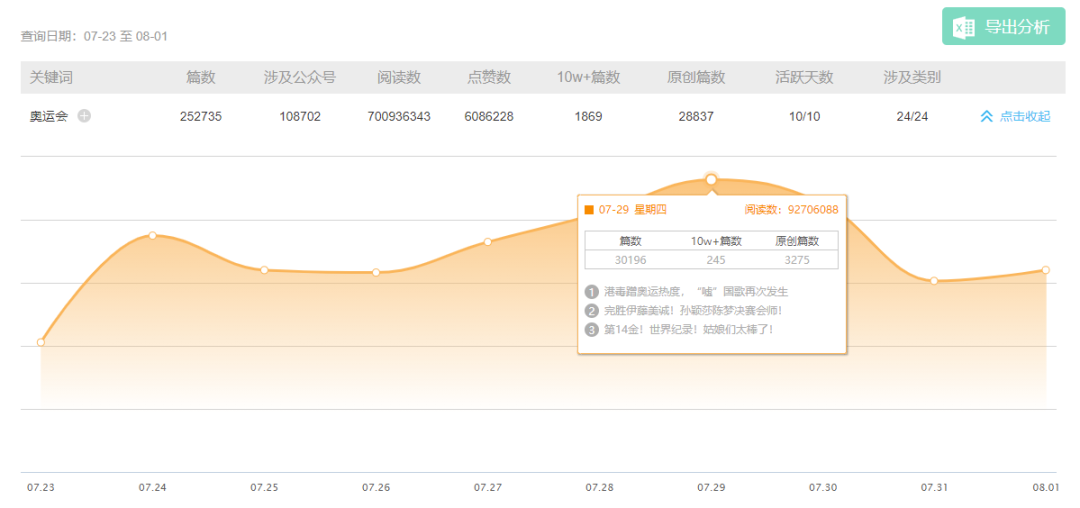Click the 篇数 column header

pyautogui.click(x=200, y=77)
